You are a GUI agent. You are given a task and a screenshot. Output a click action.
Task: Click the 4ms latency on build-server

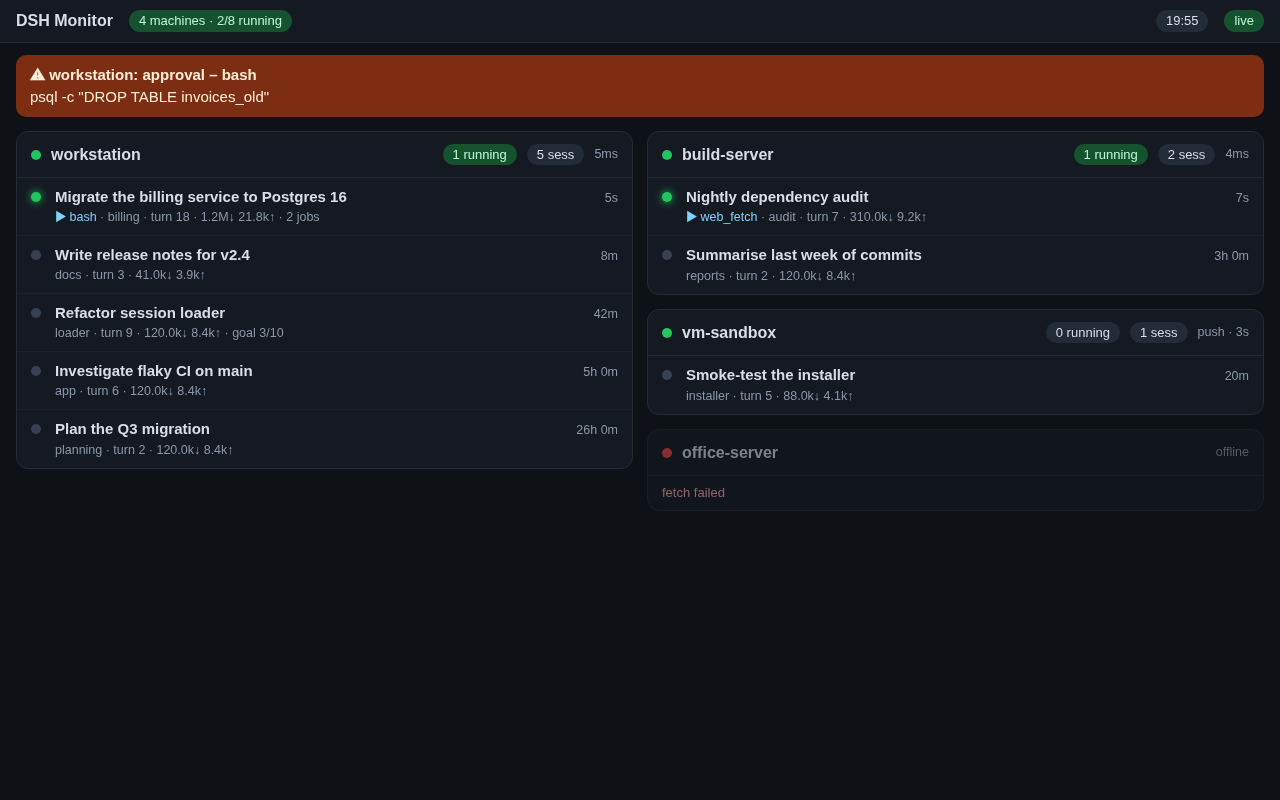(1237, 154)
